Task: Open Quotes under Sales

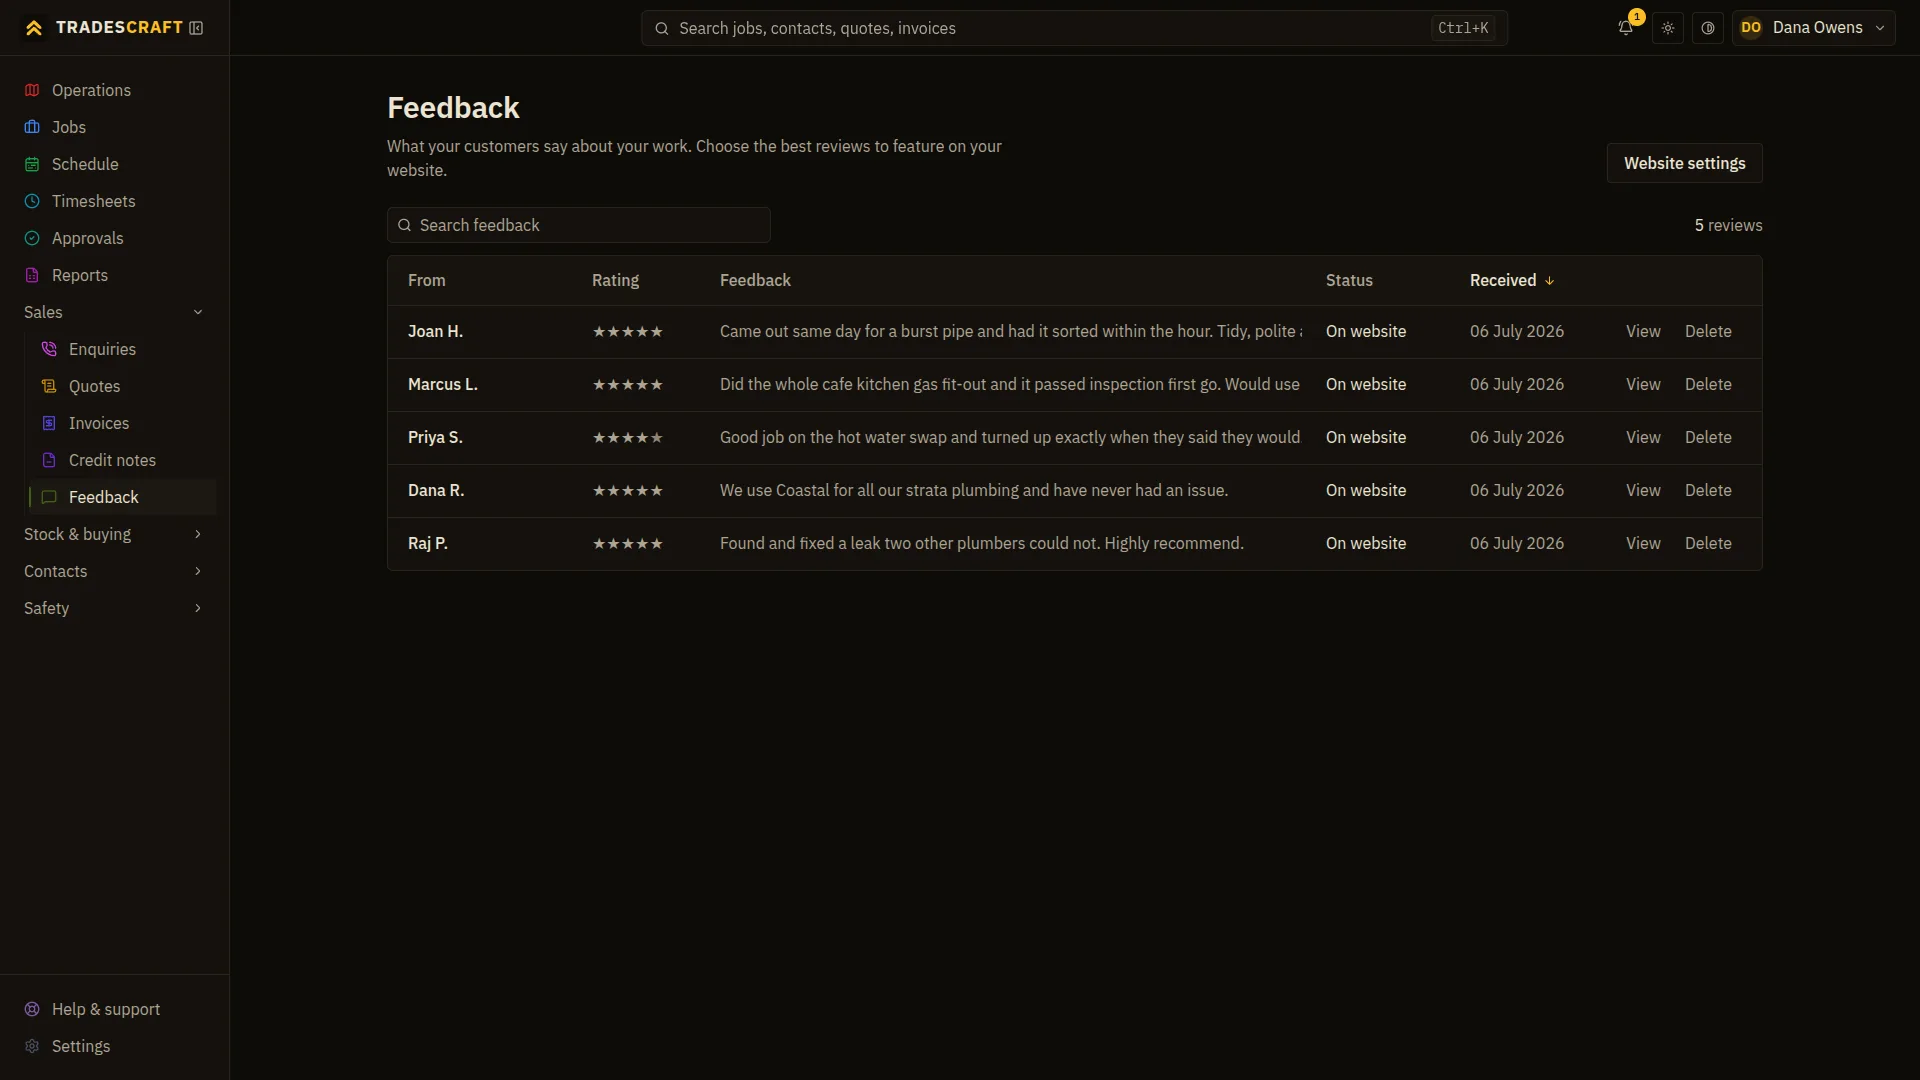Action: [x=123, y=386]
